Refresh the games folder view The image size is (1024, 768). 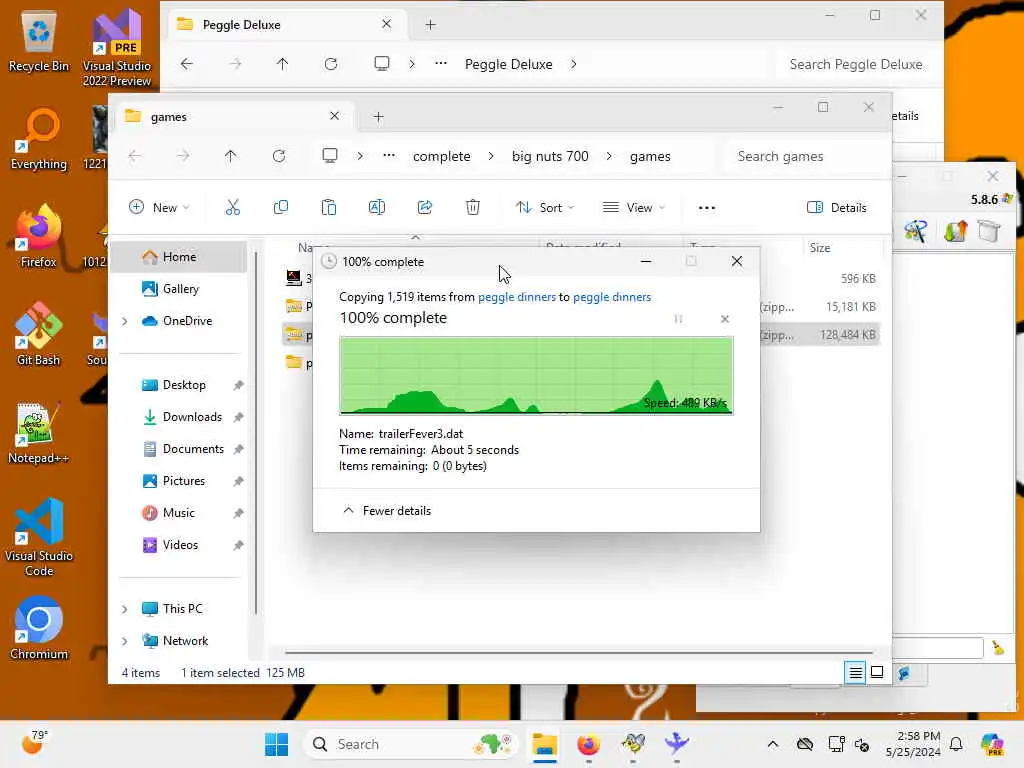pyautogui.click(x=279, y=156)
